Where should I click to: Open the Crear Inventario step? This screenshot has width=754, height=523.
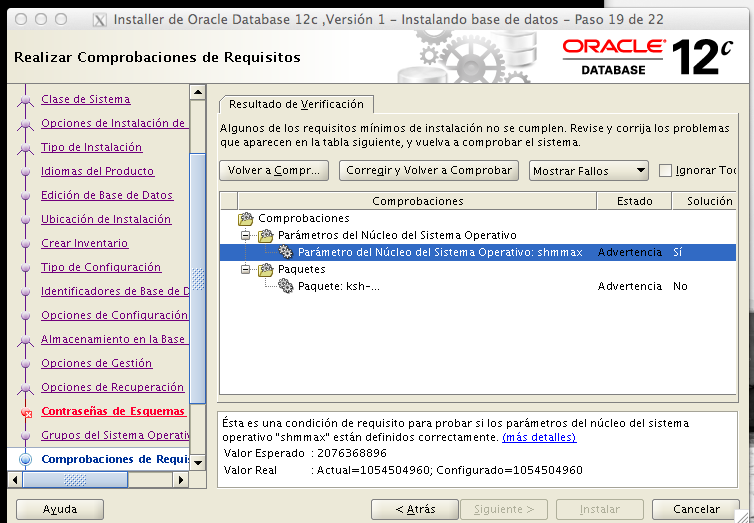click(85, 244)
